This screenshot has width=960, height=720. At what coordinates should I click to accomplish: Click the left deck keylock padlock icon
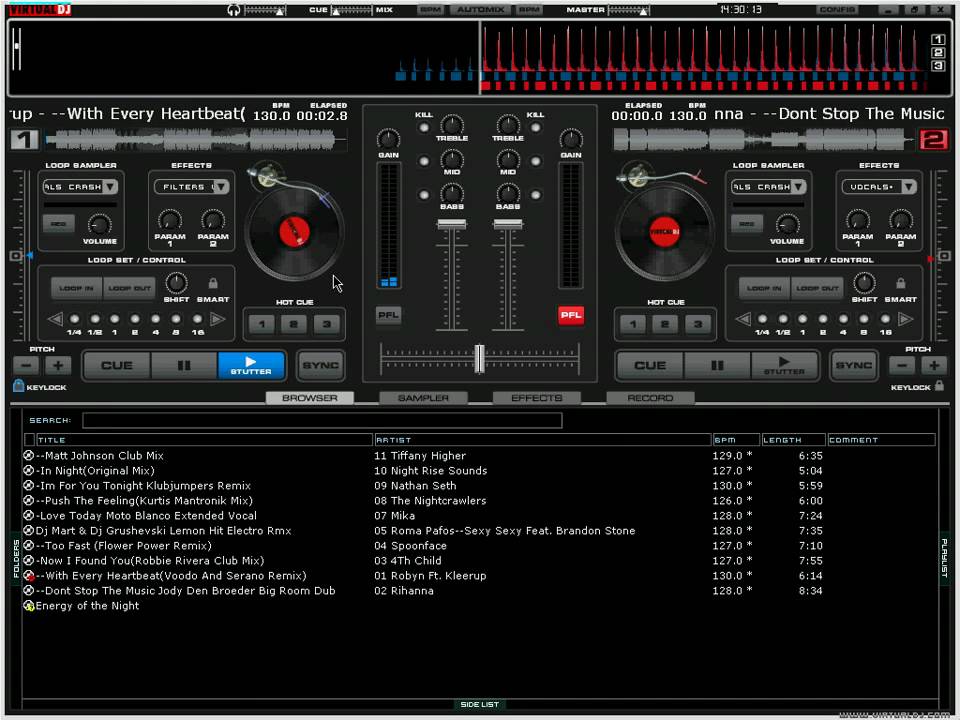click(x=18, y=386)
